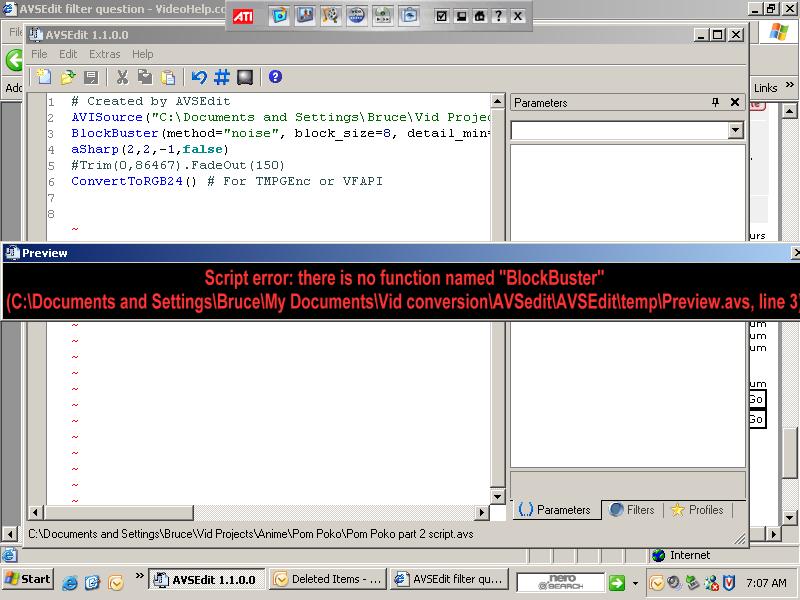Switch to the Profiles tab

698,510
